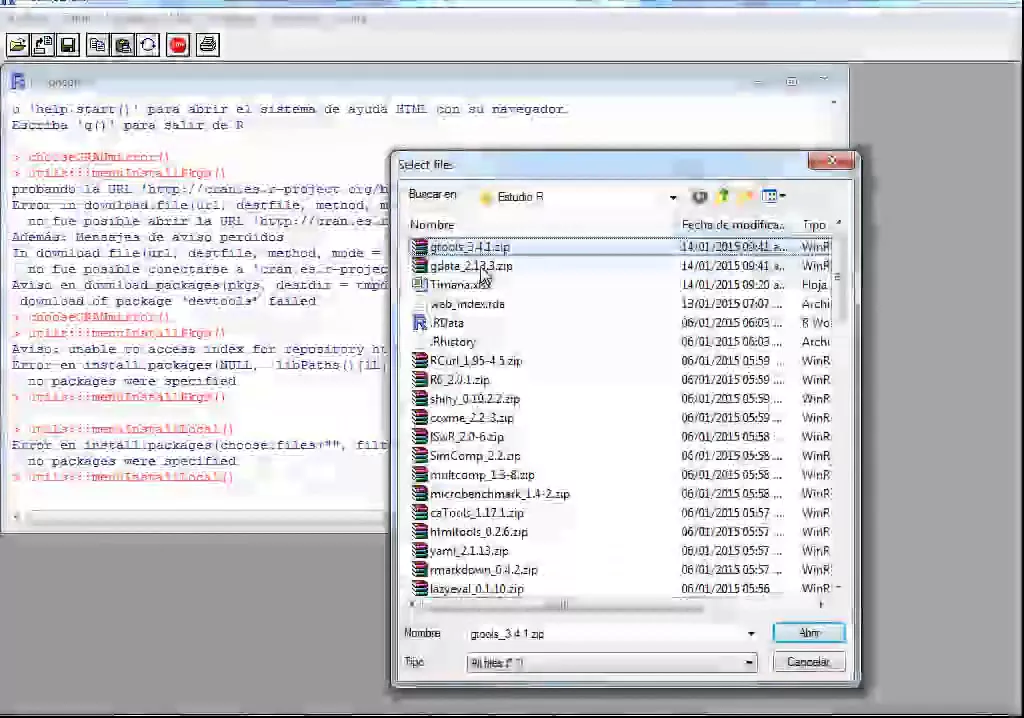Image resolution: width=1024 pixels, height=718 pixels.
Task: Click the date cell of the RCurl_1.95-4.5.zip row
Action: [x=732, y=361]
